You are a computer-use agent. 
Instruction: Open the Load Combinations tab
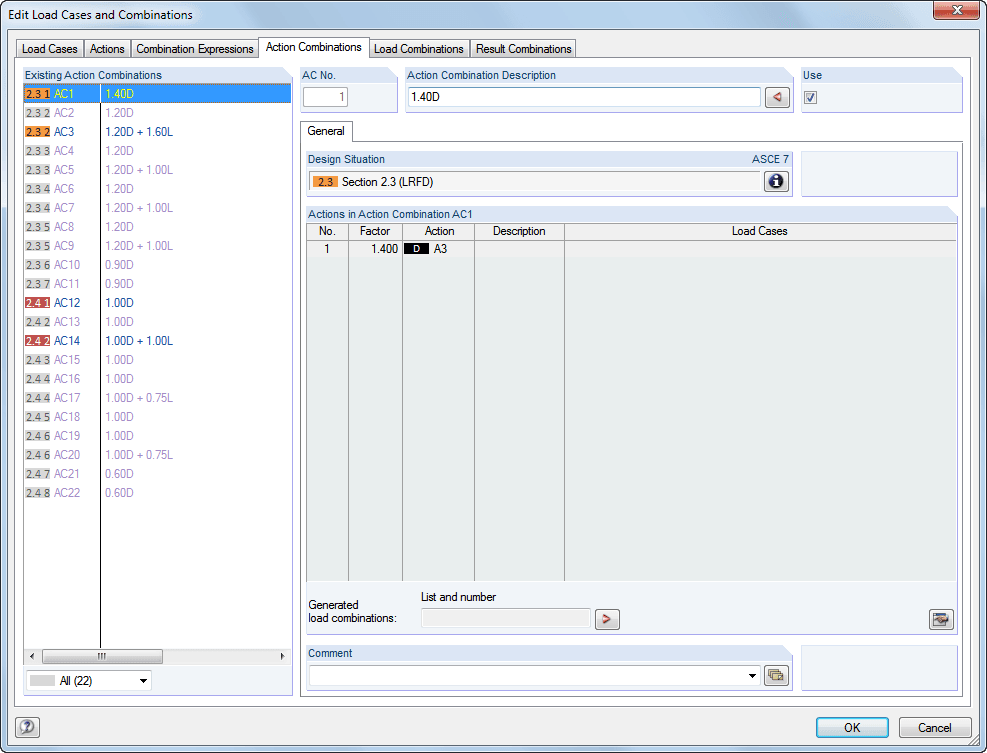click(419, 48)
